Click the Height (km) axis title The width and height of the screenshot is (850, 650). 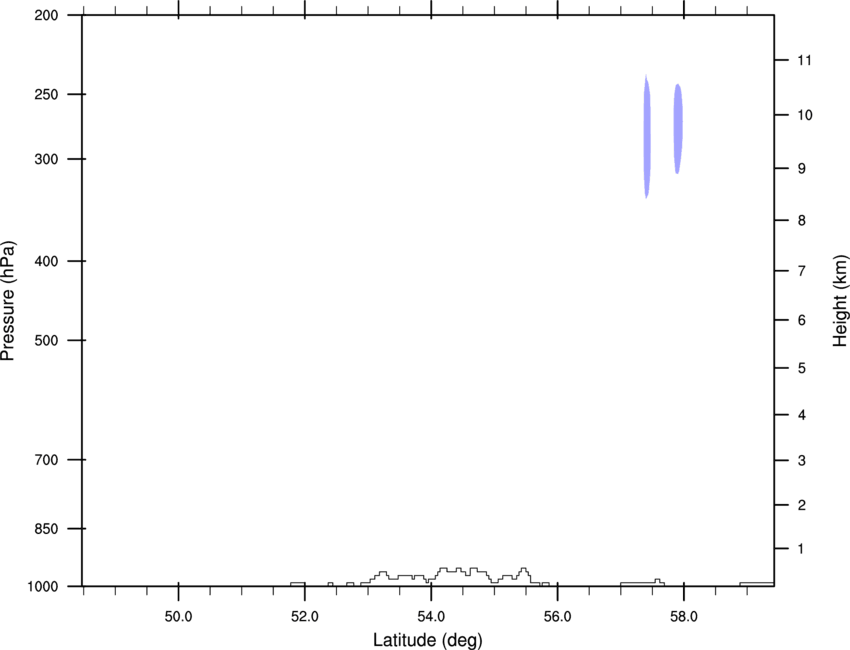tap(840, 301)
